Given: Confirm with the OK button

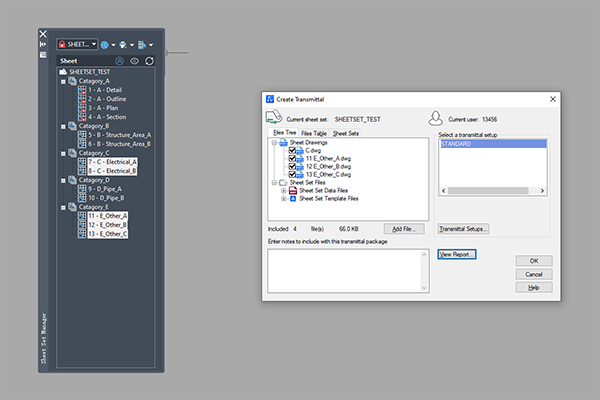Looking at the screenshot, I should [534, 261].
